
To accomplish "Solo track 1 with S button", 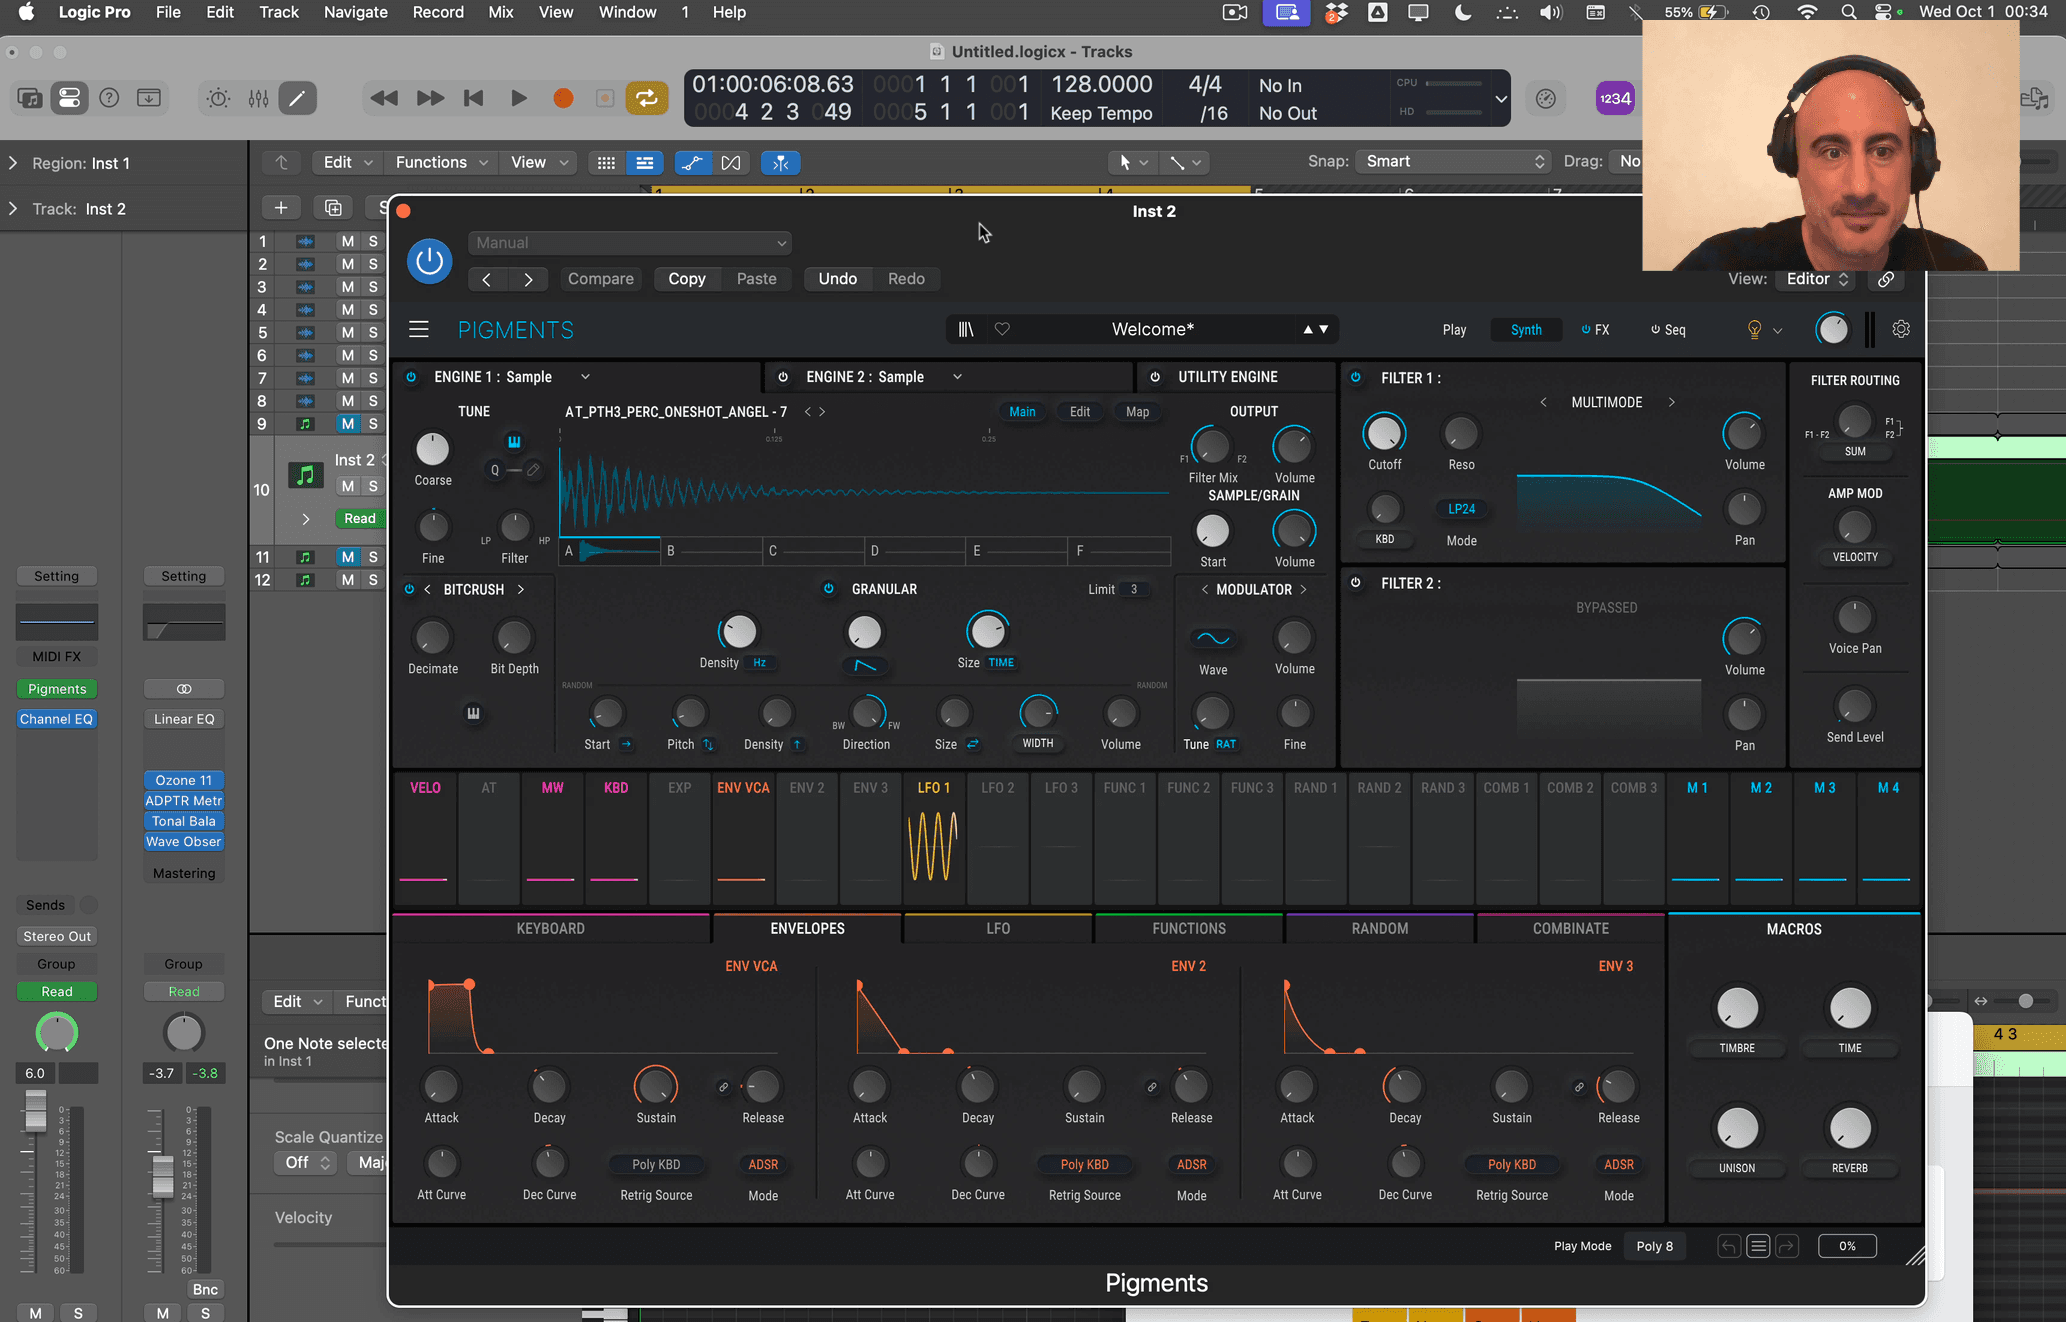I will pos(373,241).
